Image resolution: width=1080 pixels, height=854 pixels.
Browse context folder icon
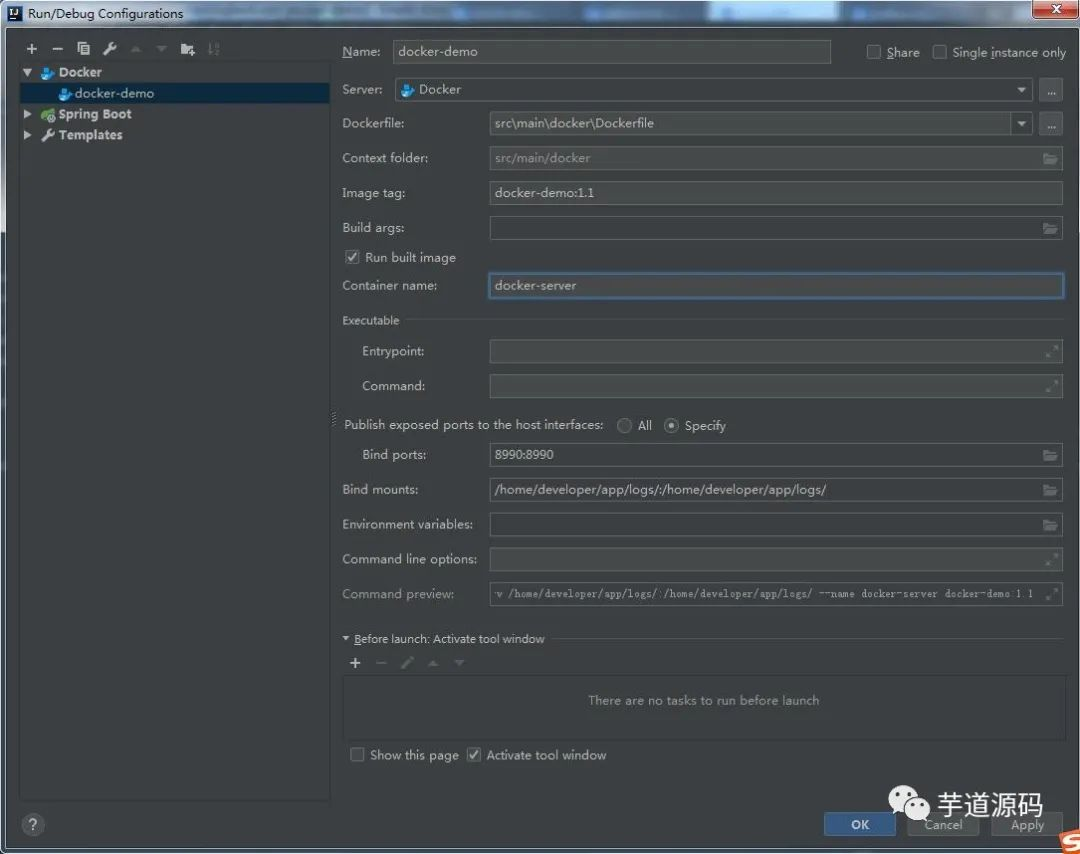click(x=1050, y=158)
